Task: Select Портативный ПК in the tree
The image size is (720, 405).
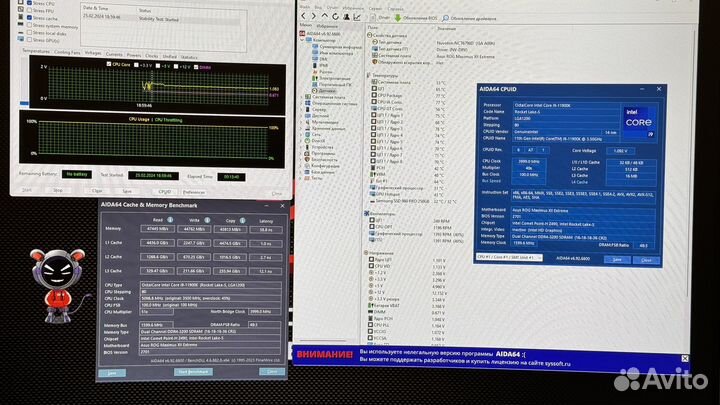Action: point(332,84)
